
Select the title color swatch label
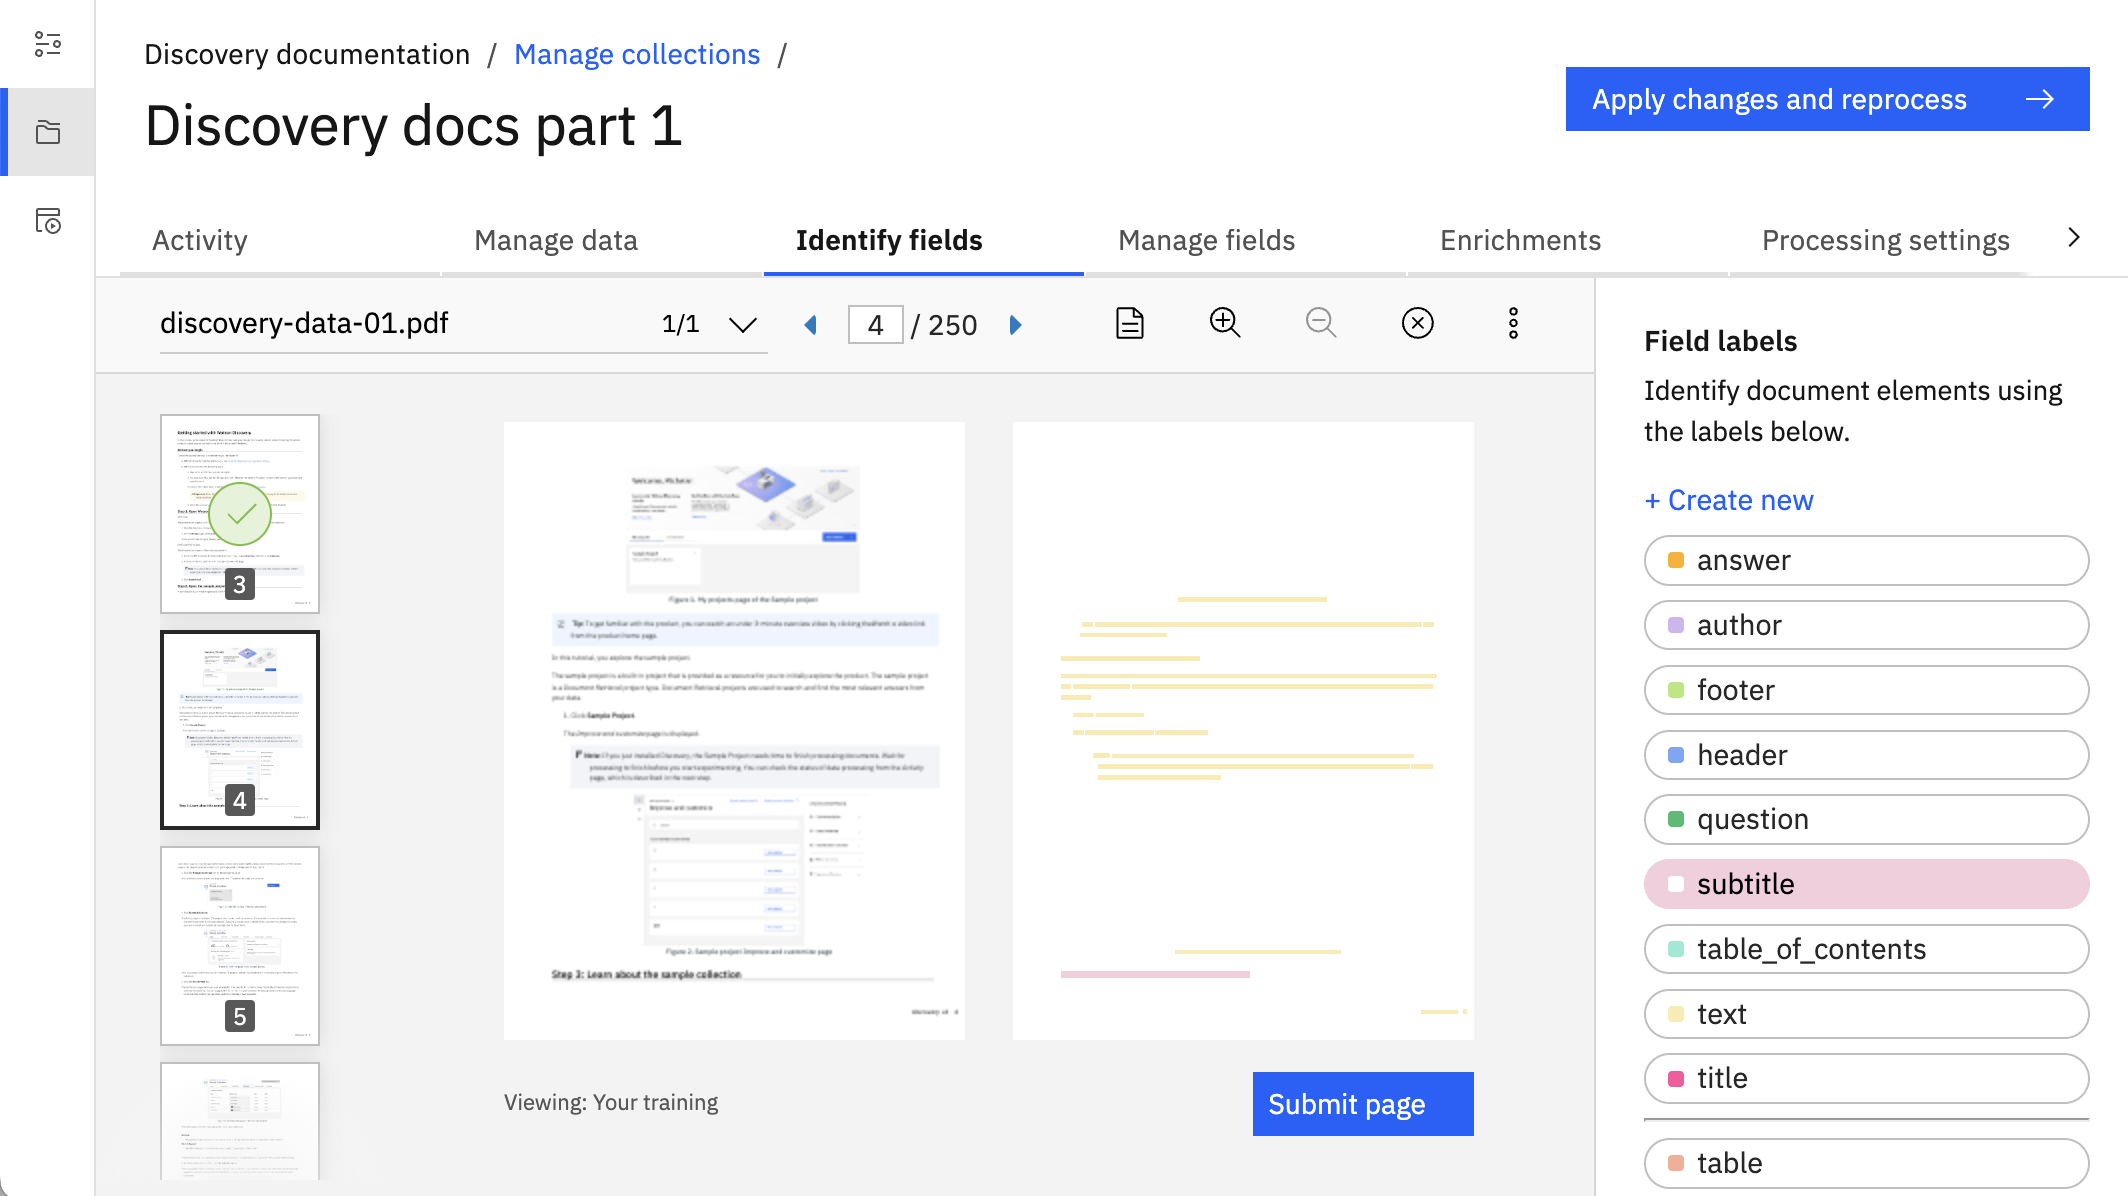tap(1674, 1078)
